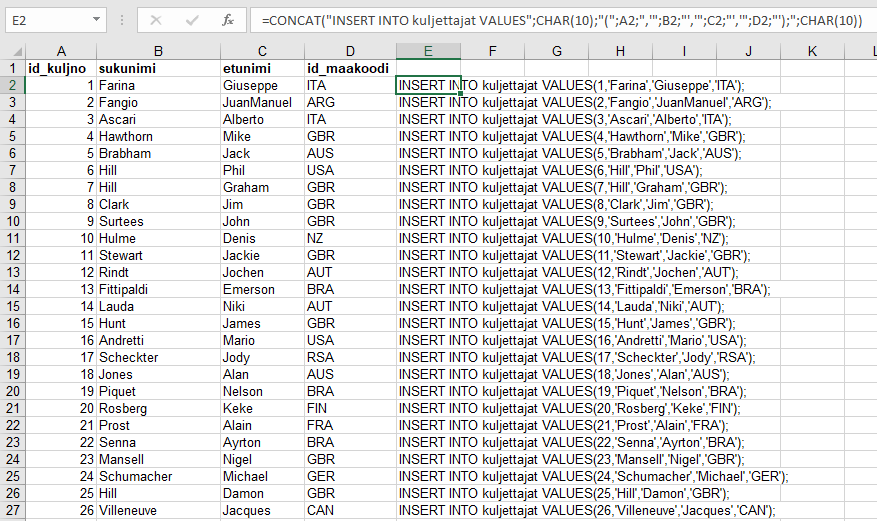Select cell containing Hawthorn

pyautogui.click(x=158, y=136)
